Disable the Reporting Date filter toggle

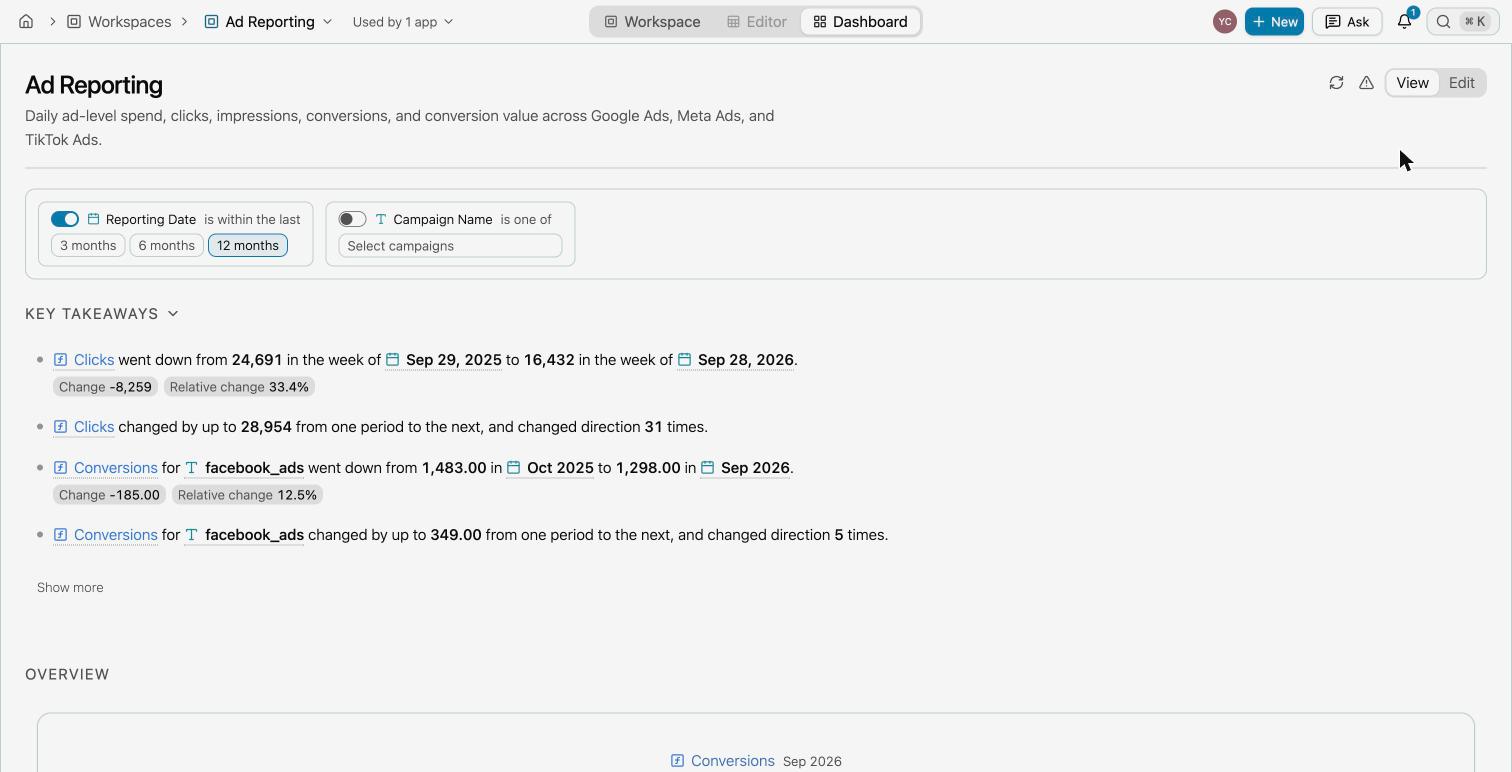pyautogui.click(x=65, y=219)
